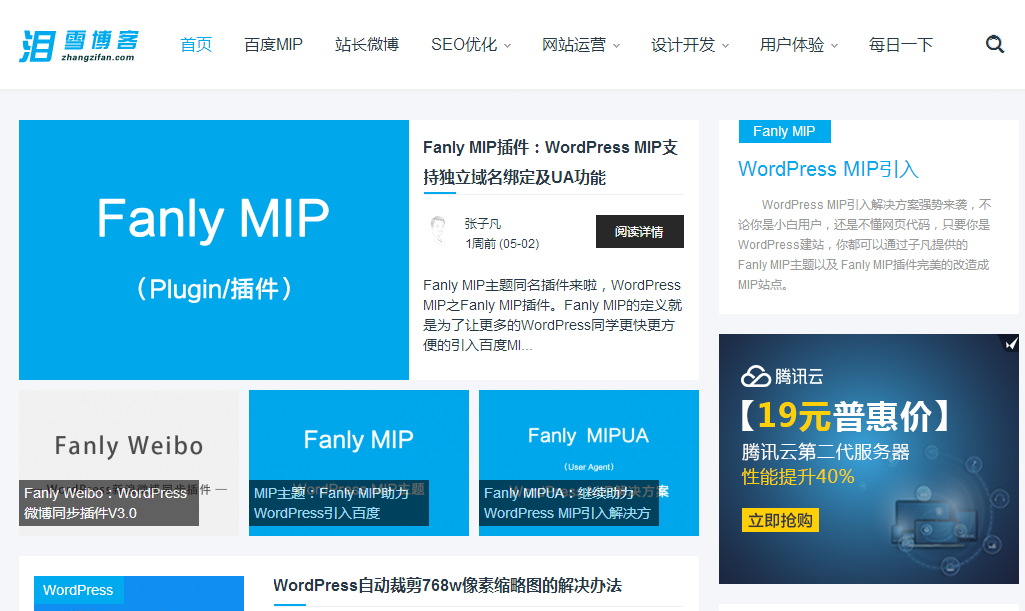Go to the 首页 menu item
1025x611 pixels.
coord(196,44)
